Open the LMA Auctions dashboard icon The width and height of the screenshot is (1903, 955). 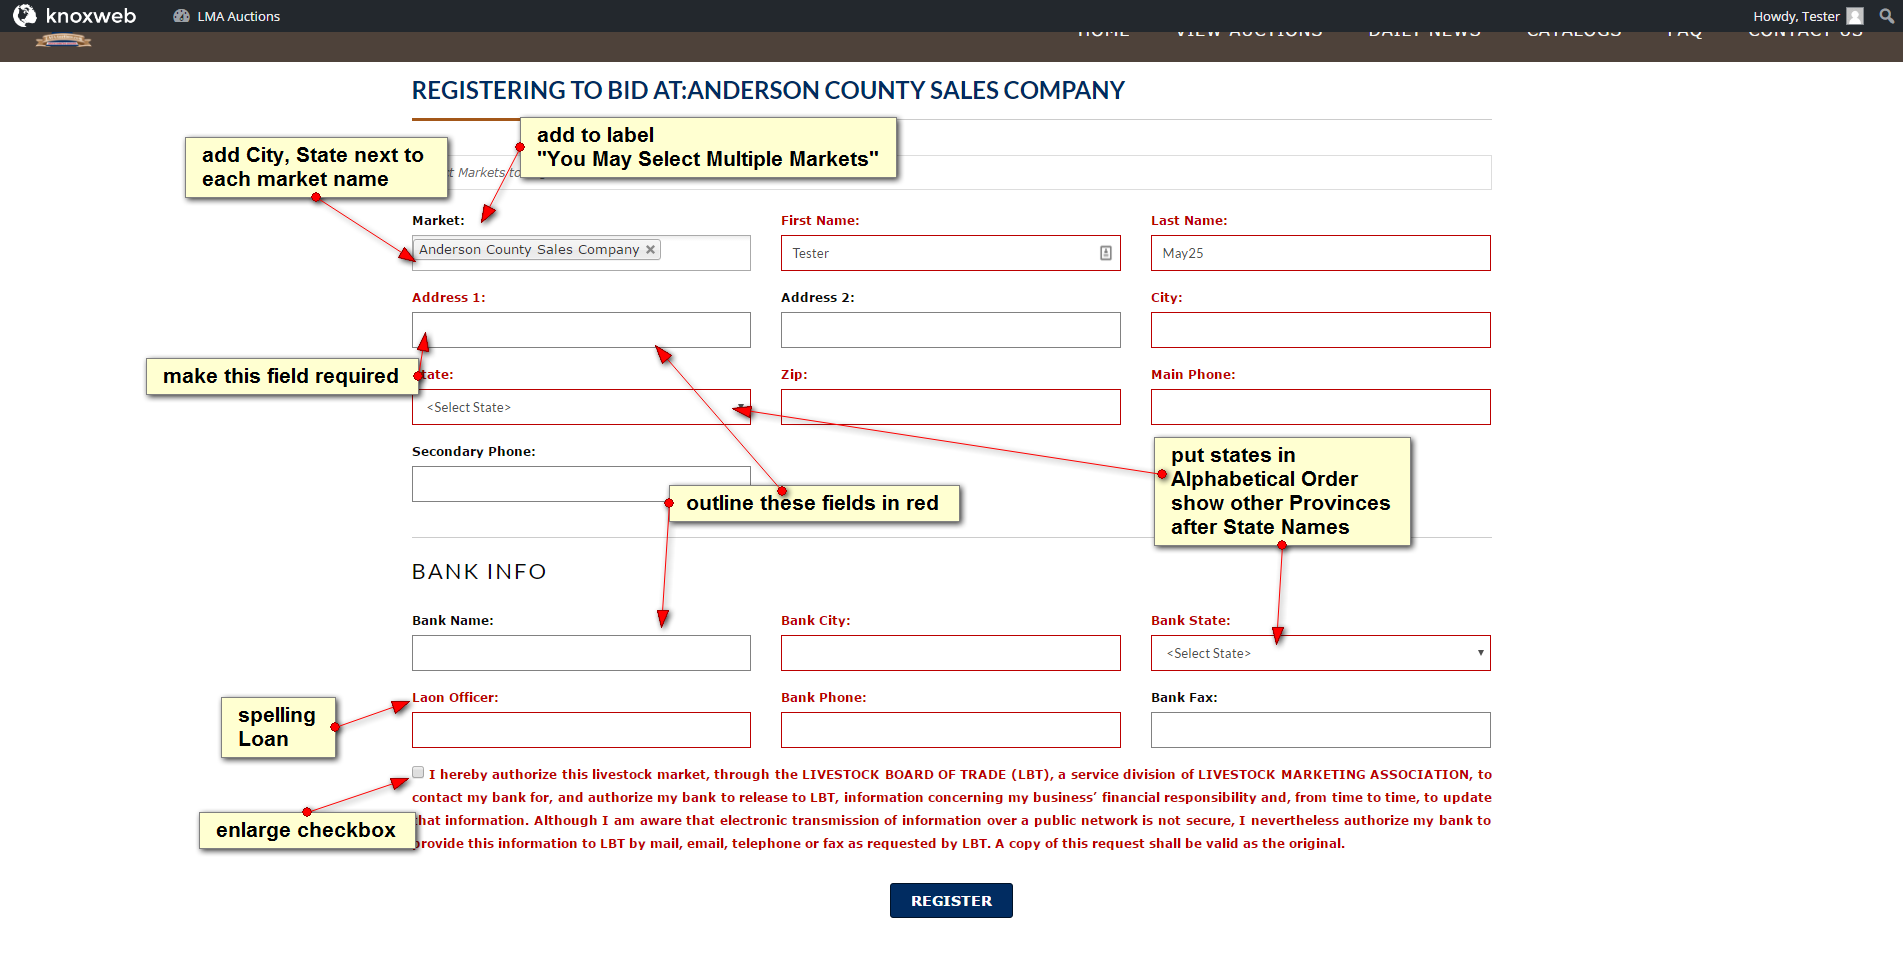[x=181, y=16]
